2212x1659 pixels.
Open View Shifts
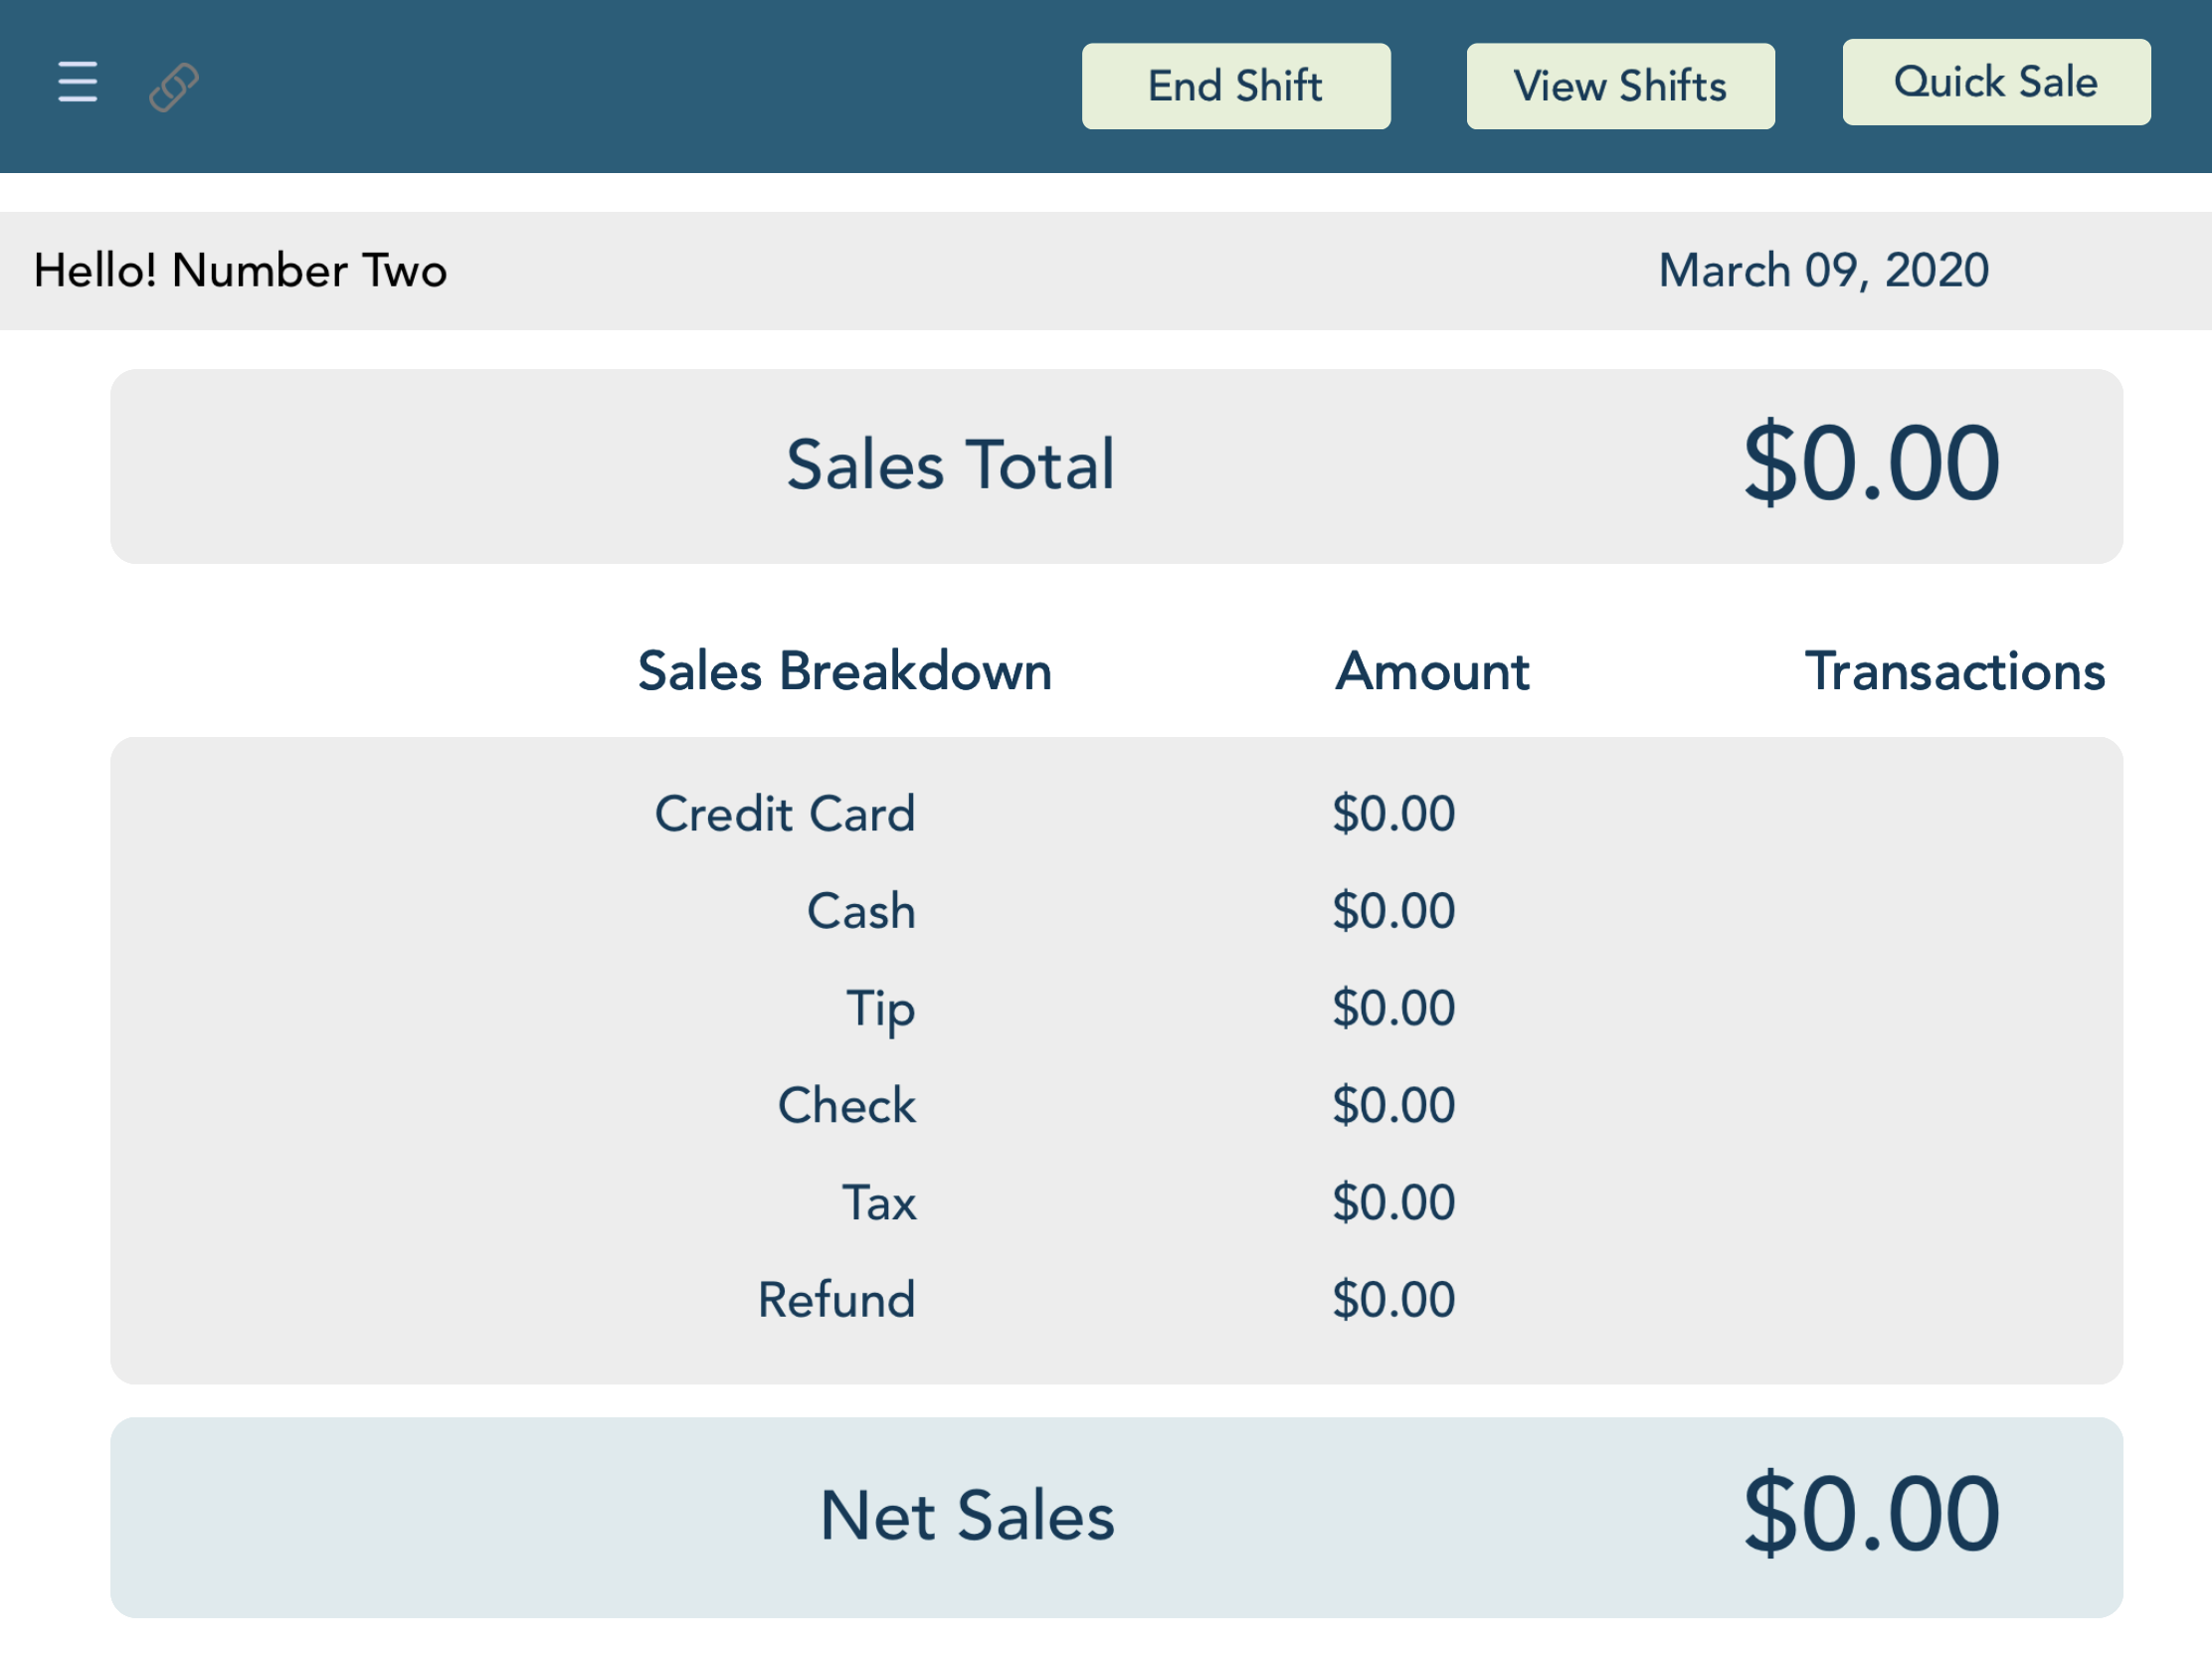pos(1619,86)
